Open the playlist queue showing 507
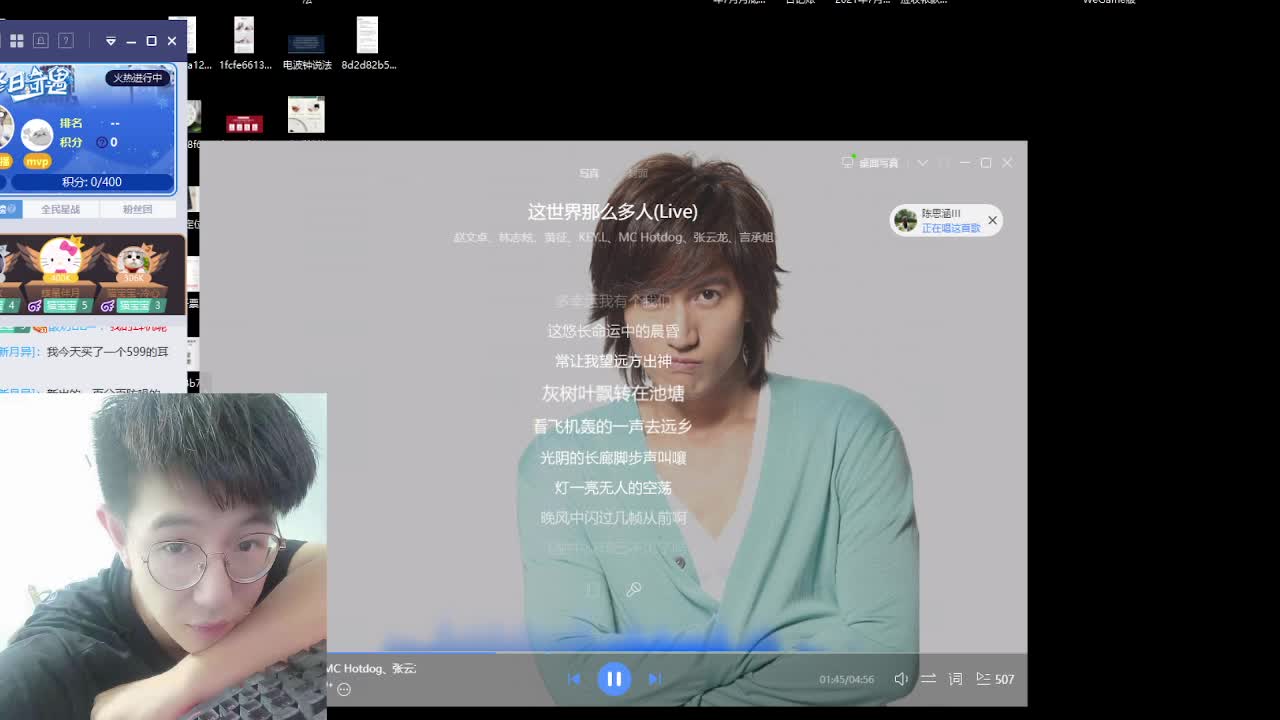This screenshot has height=720, width=1280. tap(995, 679)
